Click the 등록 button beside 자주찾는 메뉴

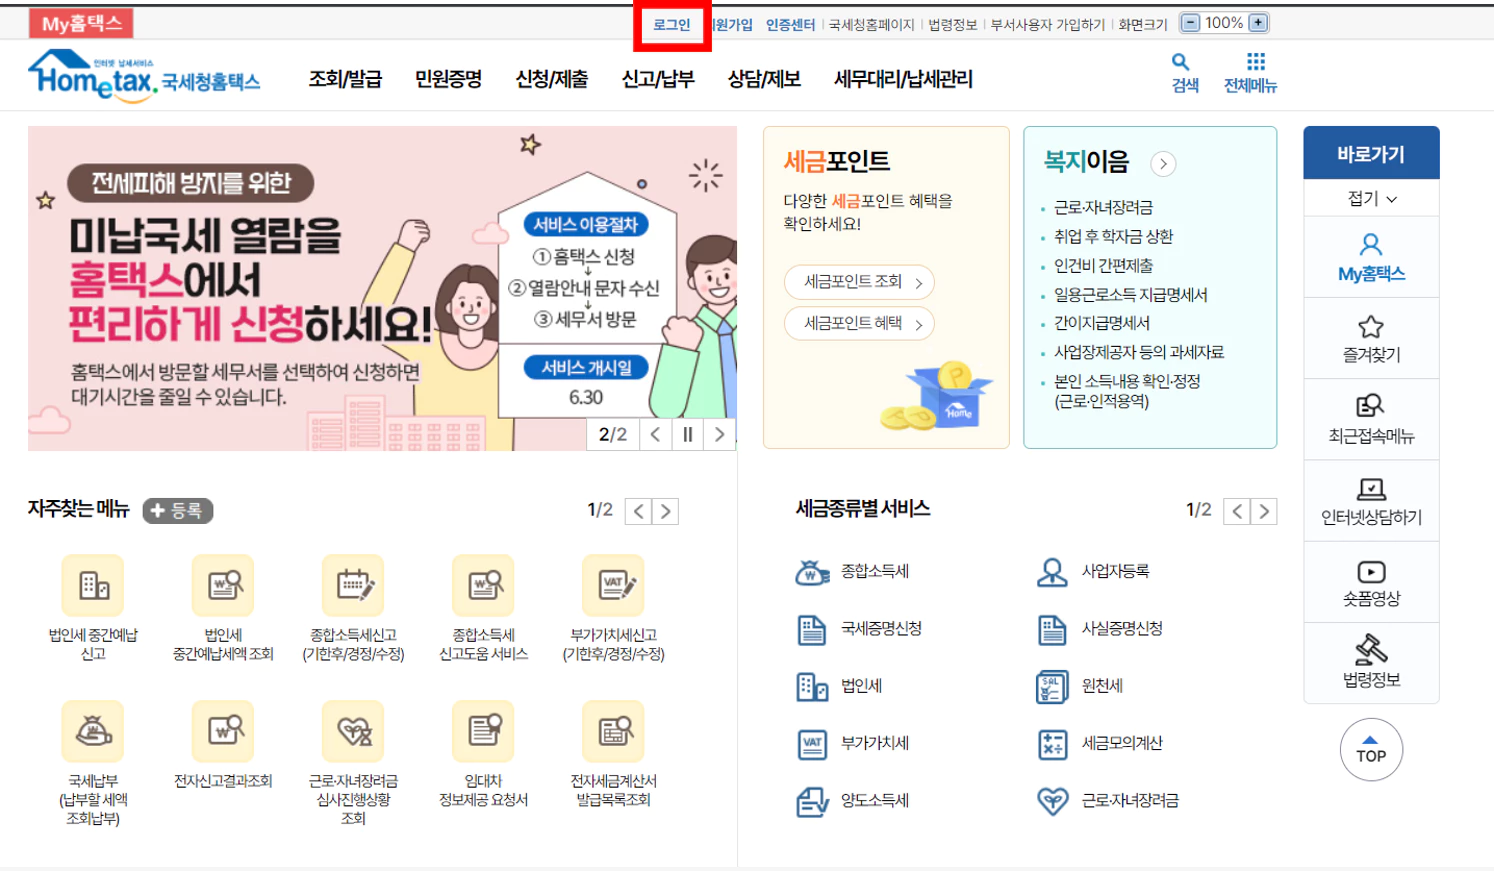coord(178,511)
